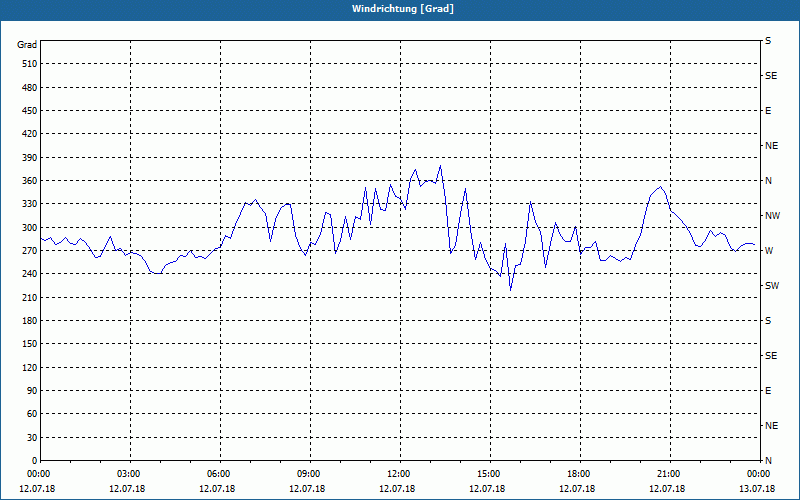
Task: Click the 12.07.18 date below 21:00
Action: [667, 489]
